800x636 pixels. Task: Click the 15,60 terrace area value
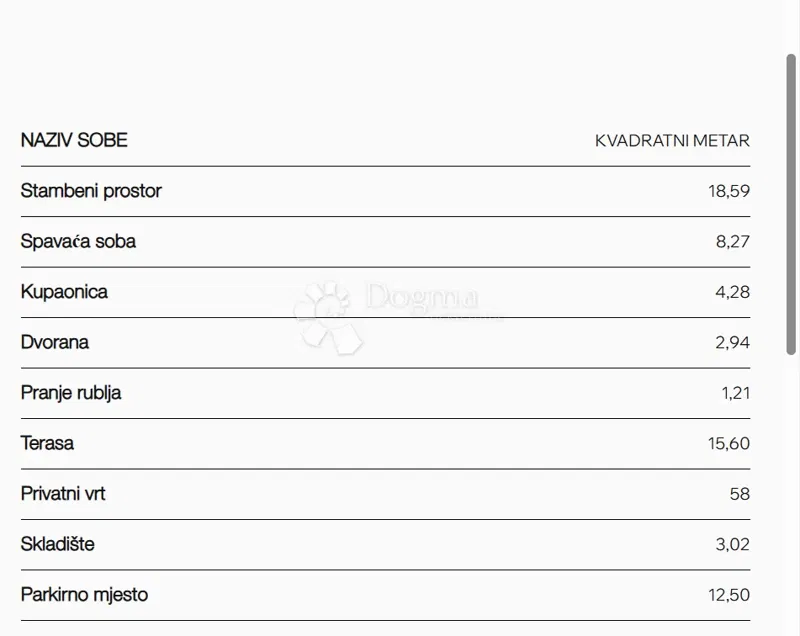coord(729,444)
